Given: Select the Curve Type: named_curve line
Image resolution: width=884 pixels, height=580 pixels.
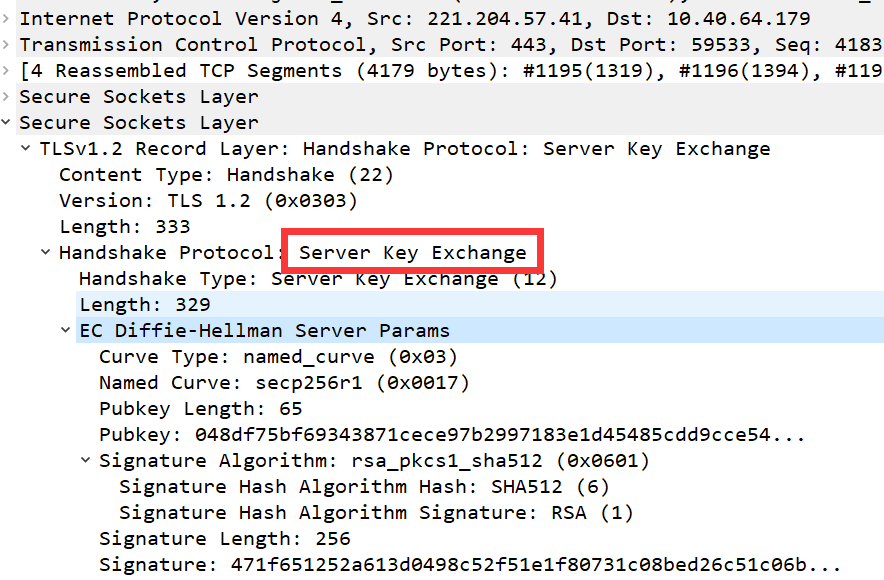Looking at the screenshot, I should point(278,357).
